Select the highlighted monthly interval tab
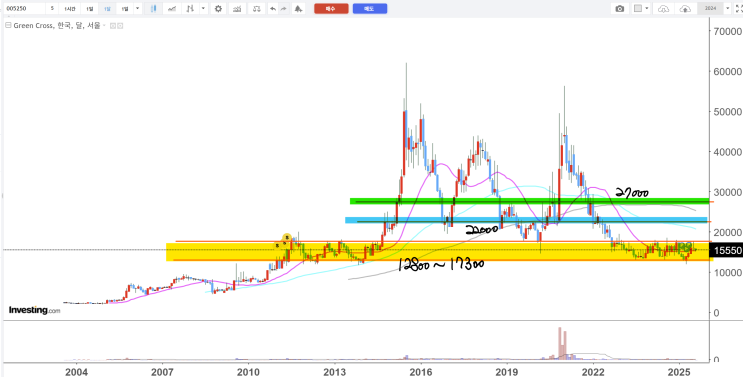Screen dimensions: 743x377 [x=107, y=9]
